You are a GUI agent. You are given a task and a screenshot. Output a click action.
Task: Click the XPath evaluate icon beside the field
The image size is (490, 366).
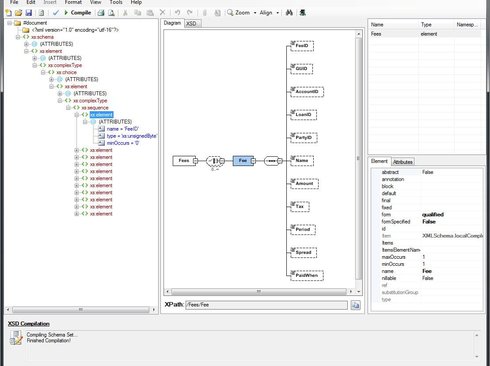point(355,305)
